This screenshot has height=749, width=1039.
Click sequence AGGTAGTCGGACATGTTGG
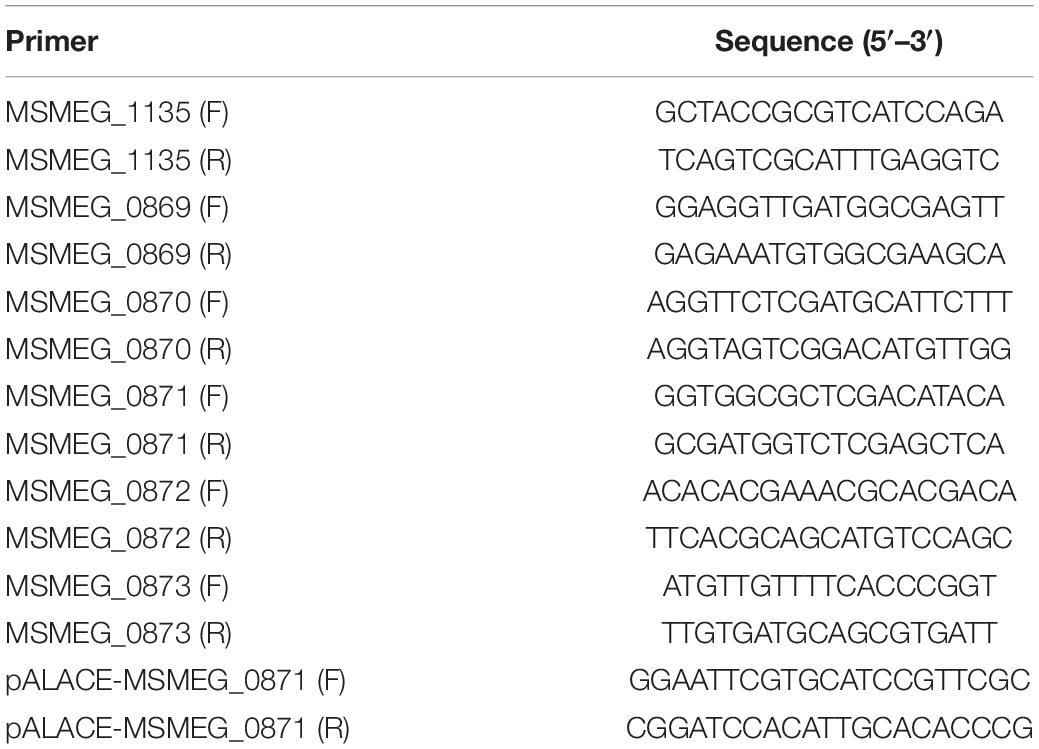pyautogui.click(x=829, y=349)
